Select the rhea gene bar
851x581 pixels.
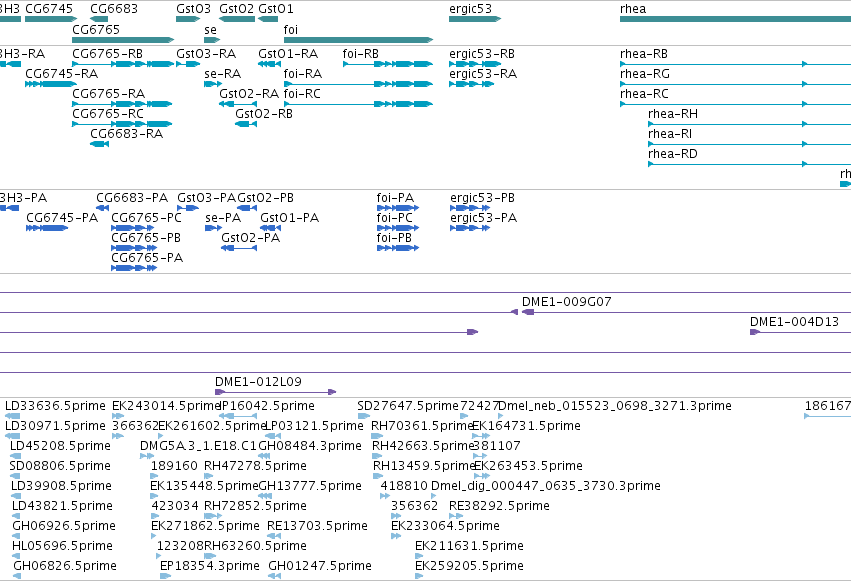(735, 19)
